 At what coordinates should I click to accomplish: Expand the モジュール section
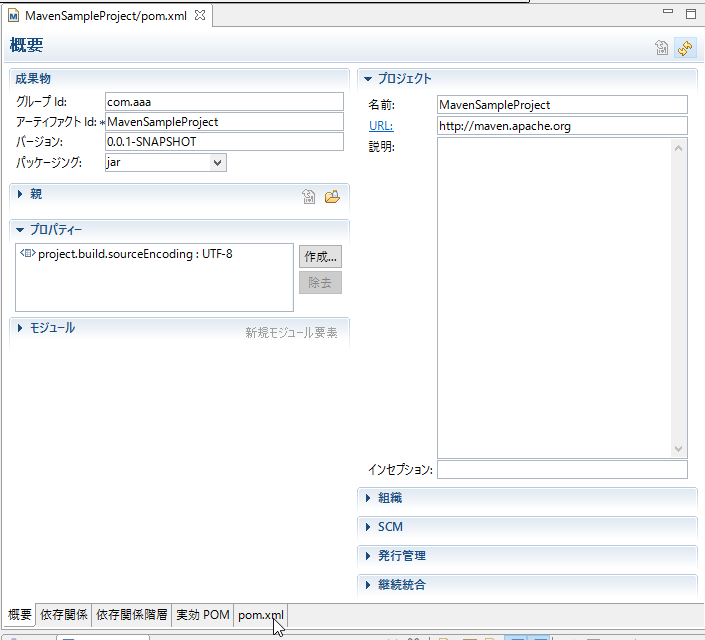[20, 328]
